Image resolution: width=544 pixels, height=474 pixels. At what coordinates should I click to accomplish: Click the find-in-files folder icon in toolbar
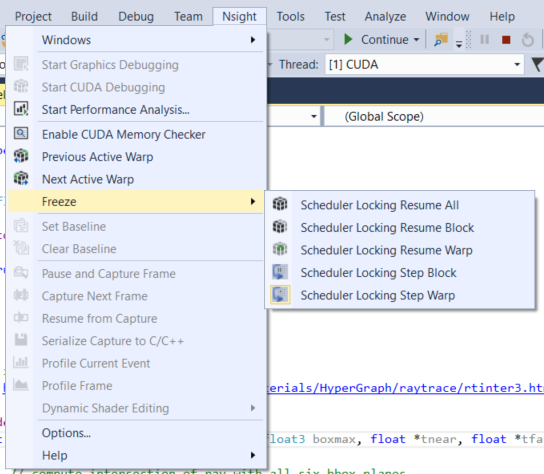tap(441, 39)
